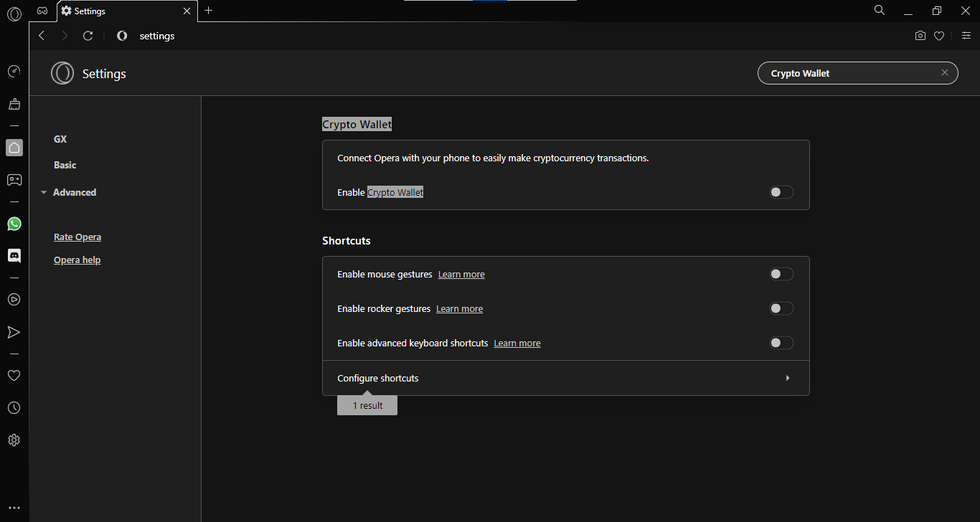This screenshot has width=980, height=522.
Task: Select Advanced in the settings menu
Action: coord(74,193)
